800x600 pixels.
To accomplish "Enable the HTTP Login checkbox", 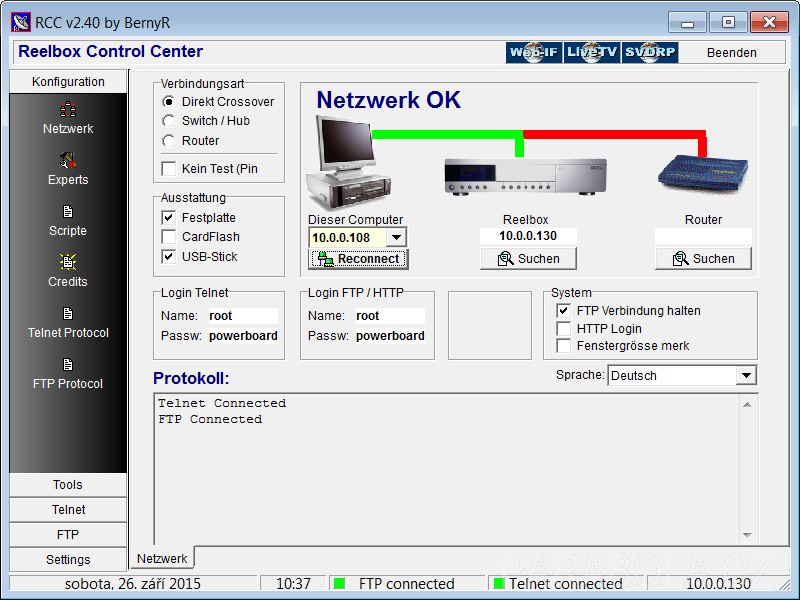I will [563, 328].
